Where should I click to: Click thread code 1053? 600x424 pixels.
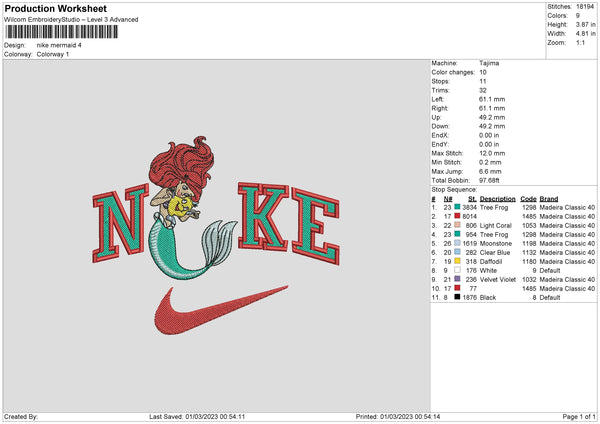[x=529, y=225]
